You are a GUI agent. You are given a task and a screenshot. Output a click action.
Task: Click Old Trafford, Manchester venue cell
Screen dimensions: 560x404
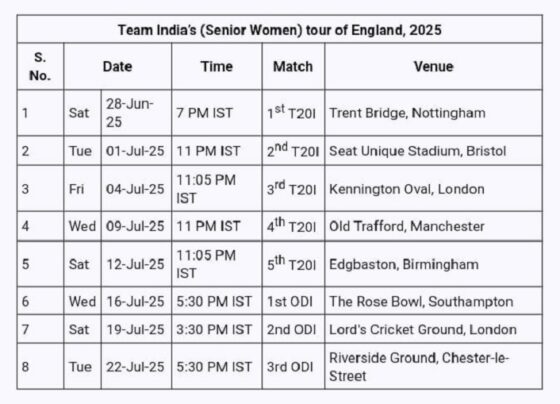point(434,226)
